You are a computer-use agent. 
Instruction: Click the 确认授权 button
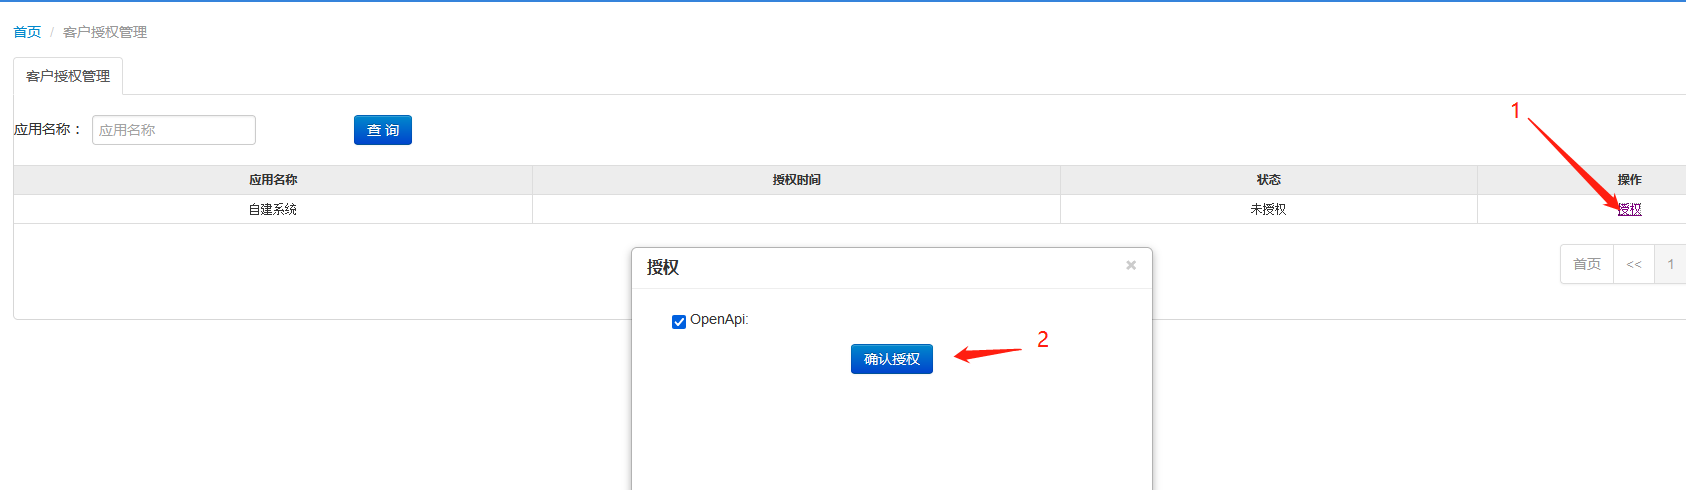pyautogui.click(x=891, y=359)
